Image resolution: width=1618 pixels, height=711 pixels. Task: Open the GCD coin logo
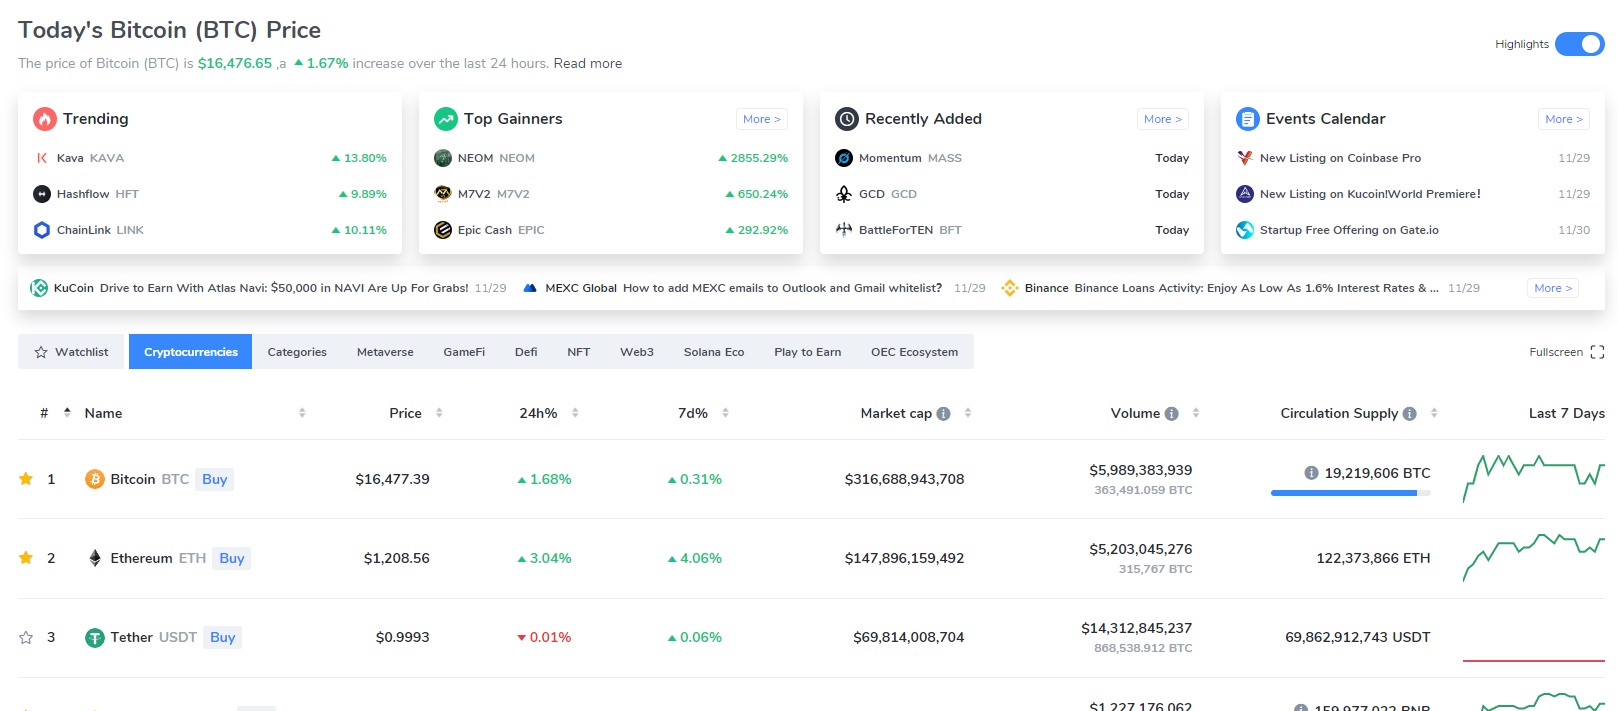pos(844,194)
